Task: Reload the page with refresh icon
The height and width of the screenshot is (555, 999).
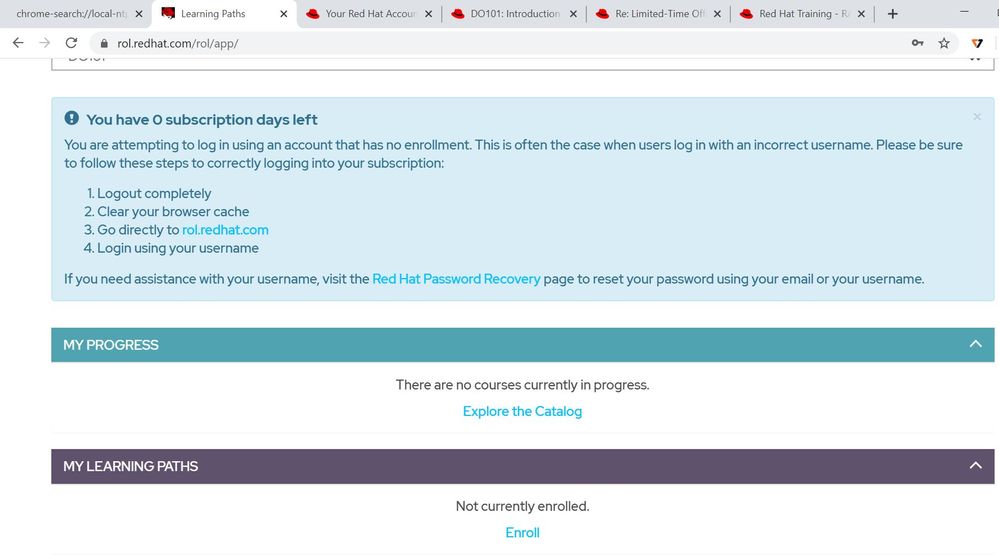Action: click(x=71, y=43)
